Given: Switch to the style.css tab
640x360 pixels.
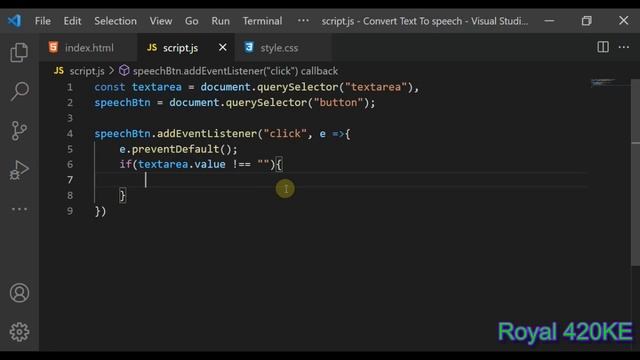Looking at the screenshot, I should click(x=283, y=47).
